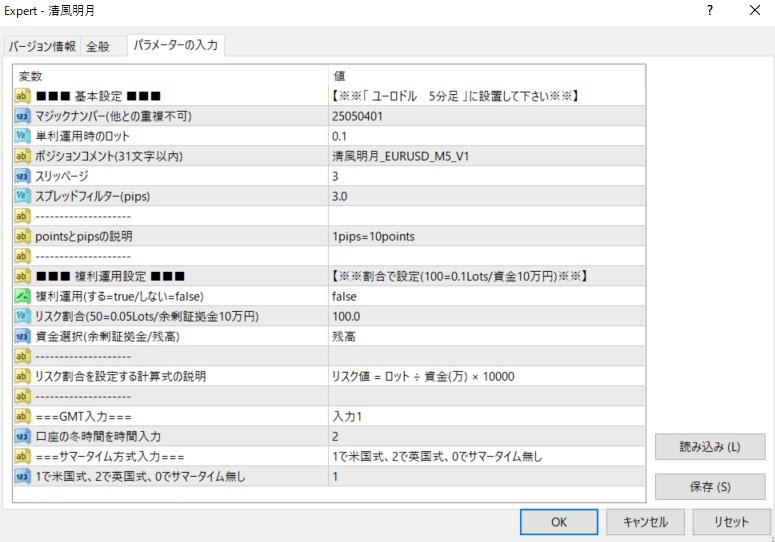Click the string icon beside ===サマータイム方式入力===

coord(22,456)
